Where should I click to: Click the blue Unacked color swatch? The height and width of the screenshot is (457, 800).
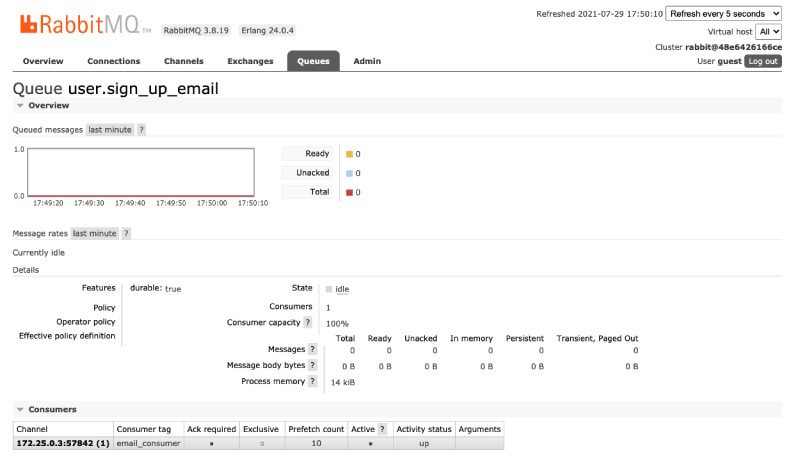[x=349, y=173]
